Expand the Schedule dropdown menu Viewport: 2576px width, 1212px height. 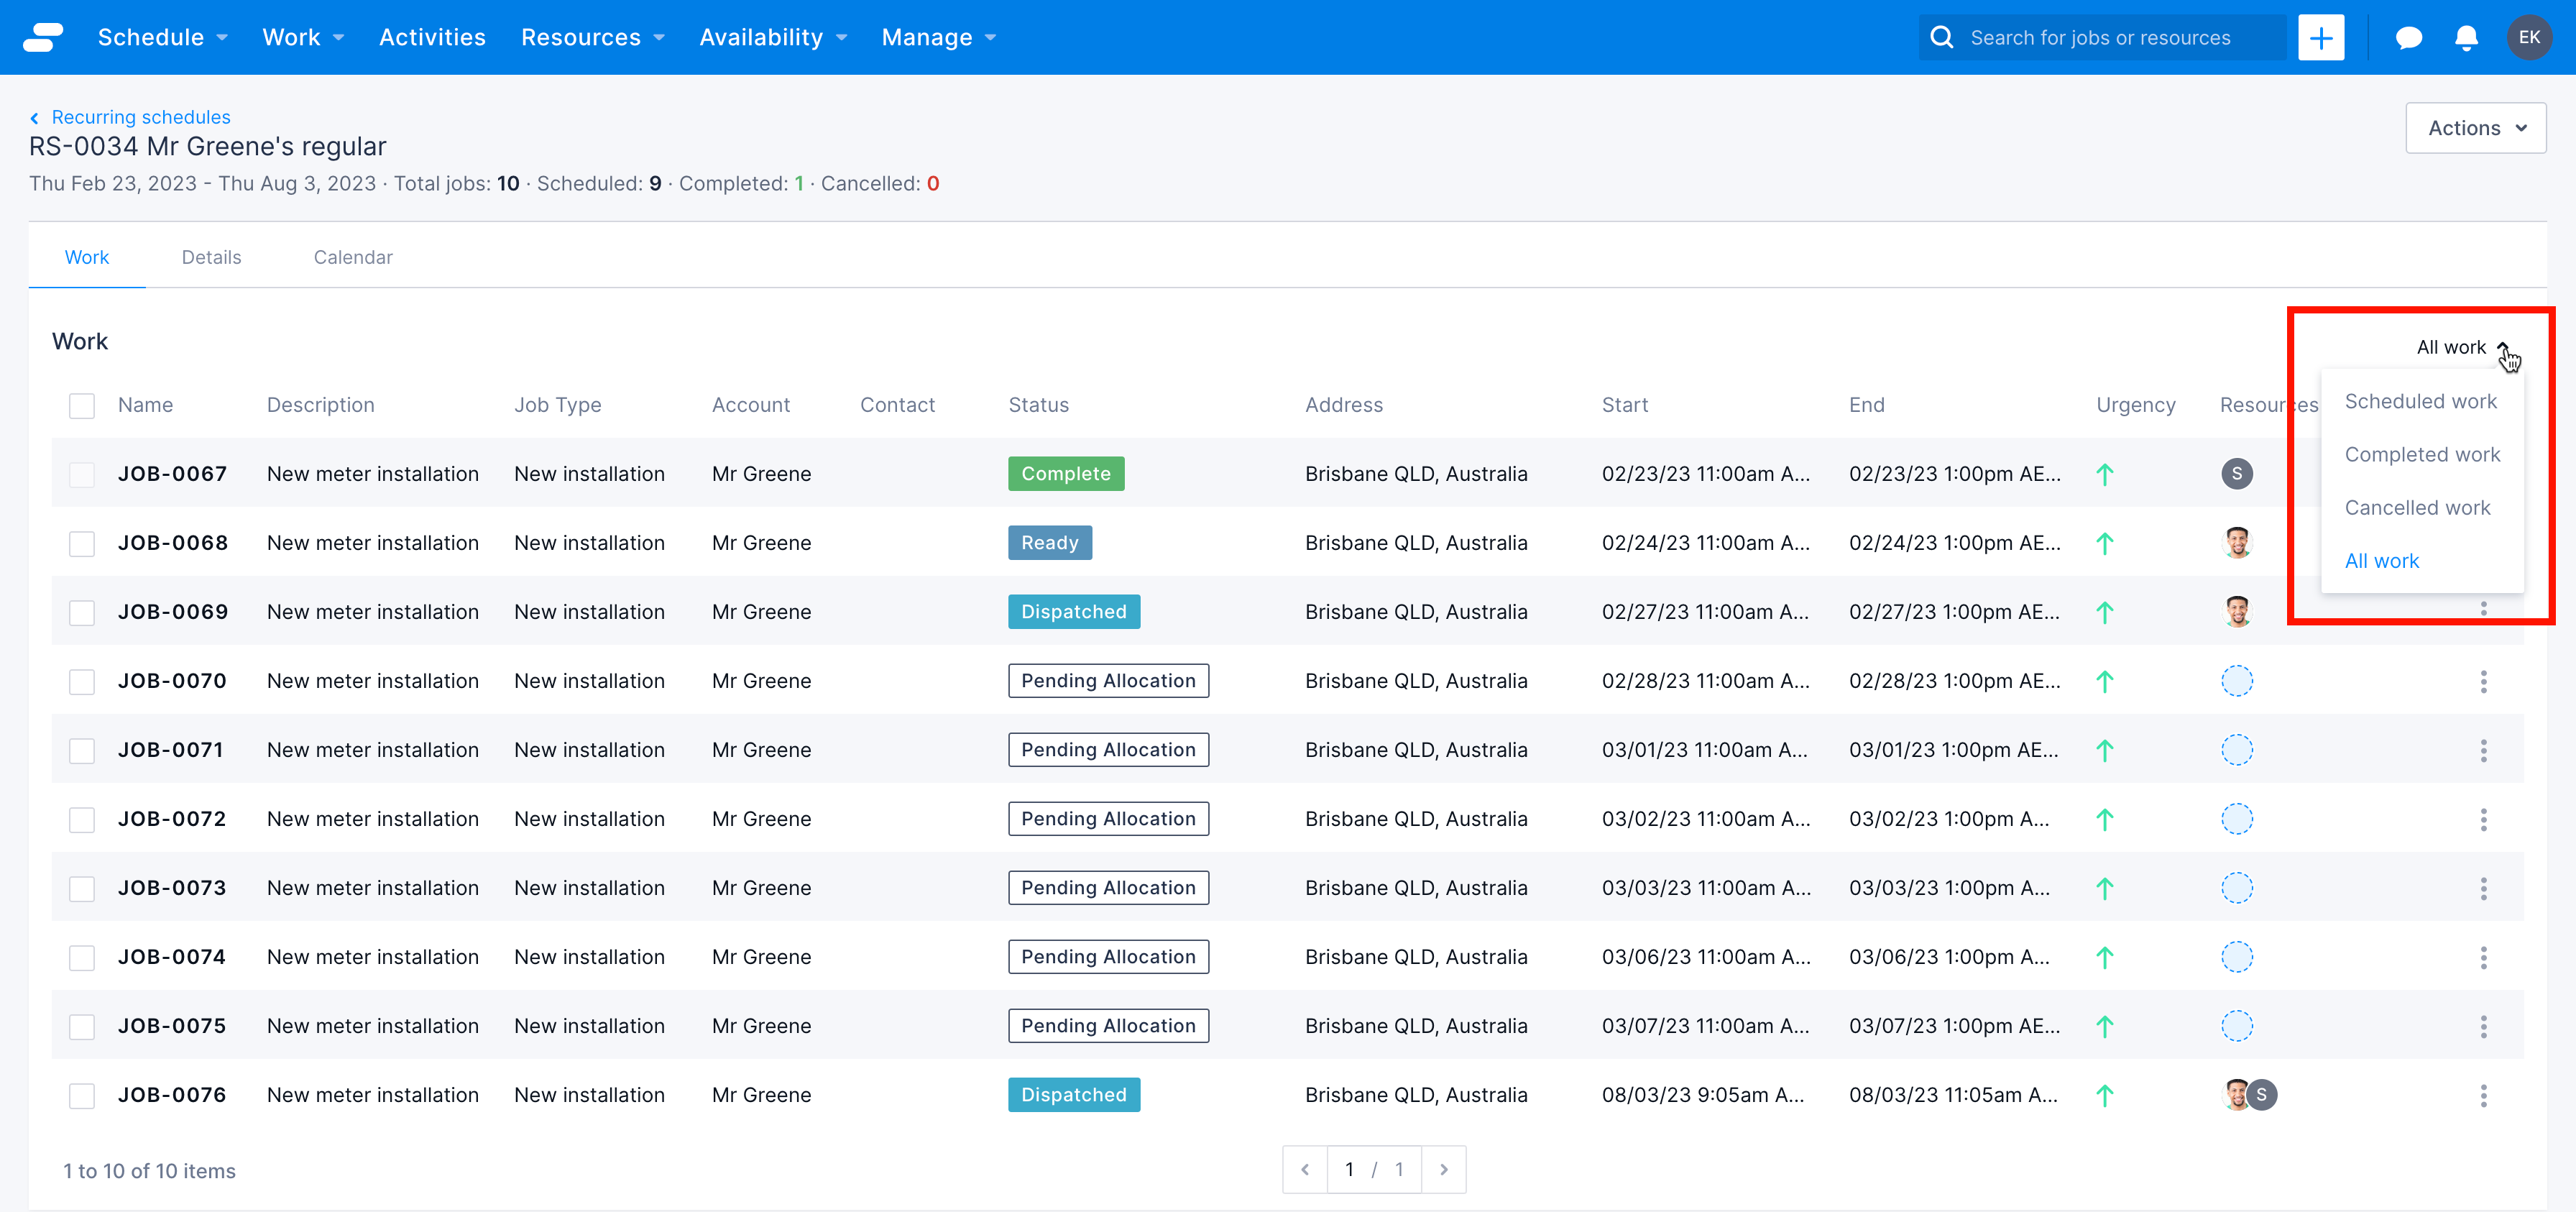(x=160, y=36)
